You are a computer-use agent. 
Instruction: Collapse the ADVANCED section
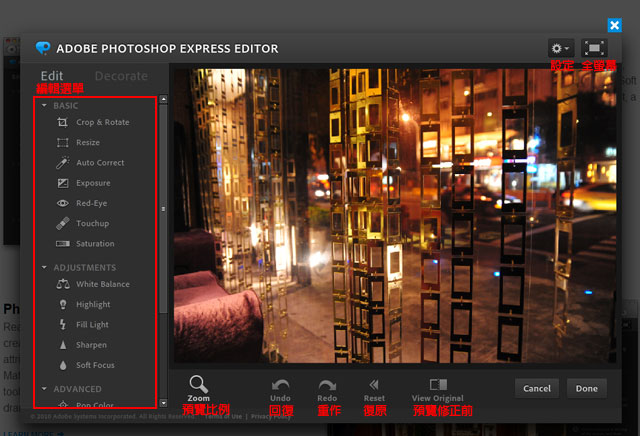click(x=44, y=389)
